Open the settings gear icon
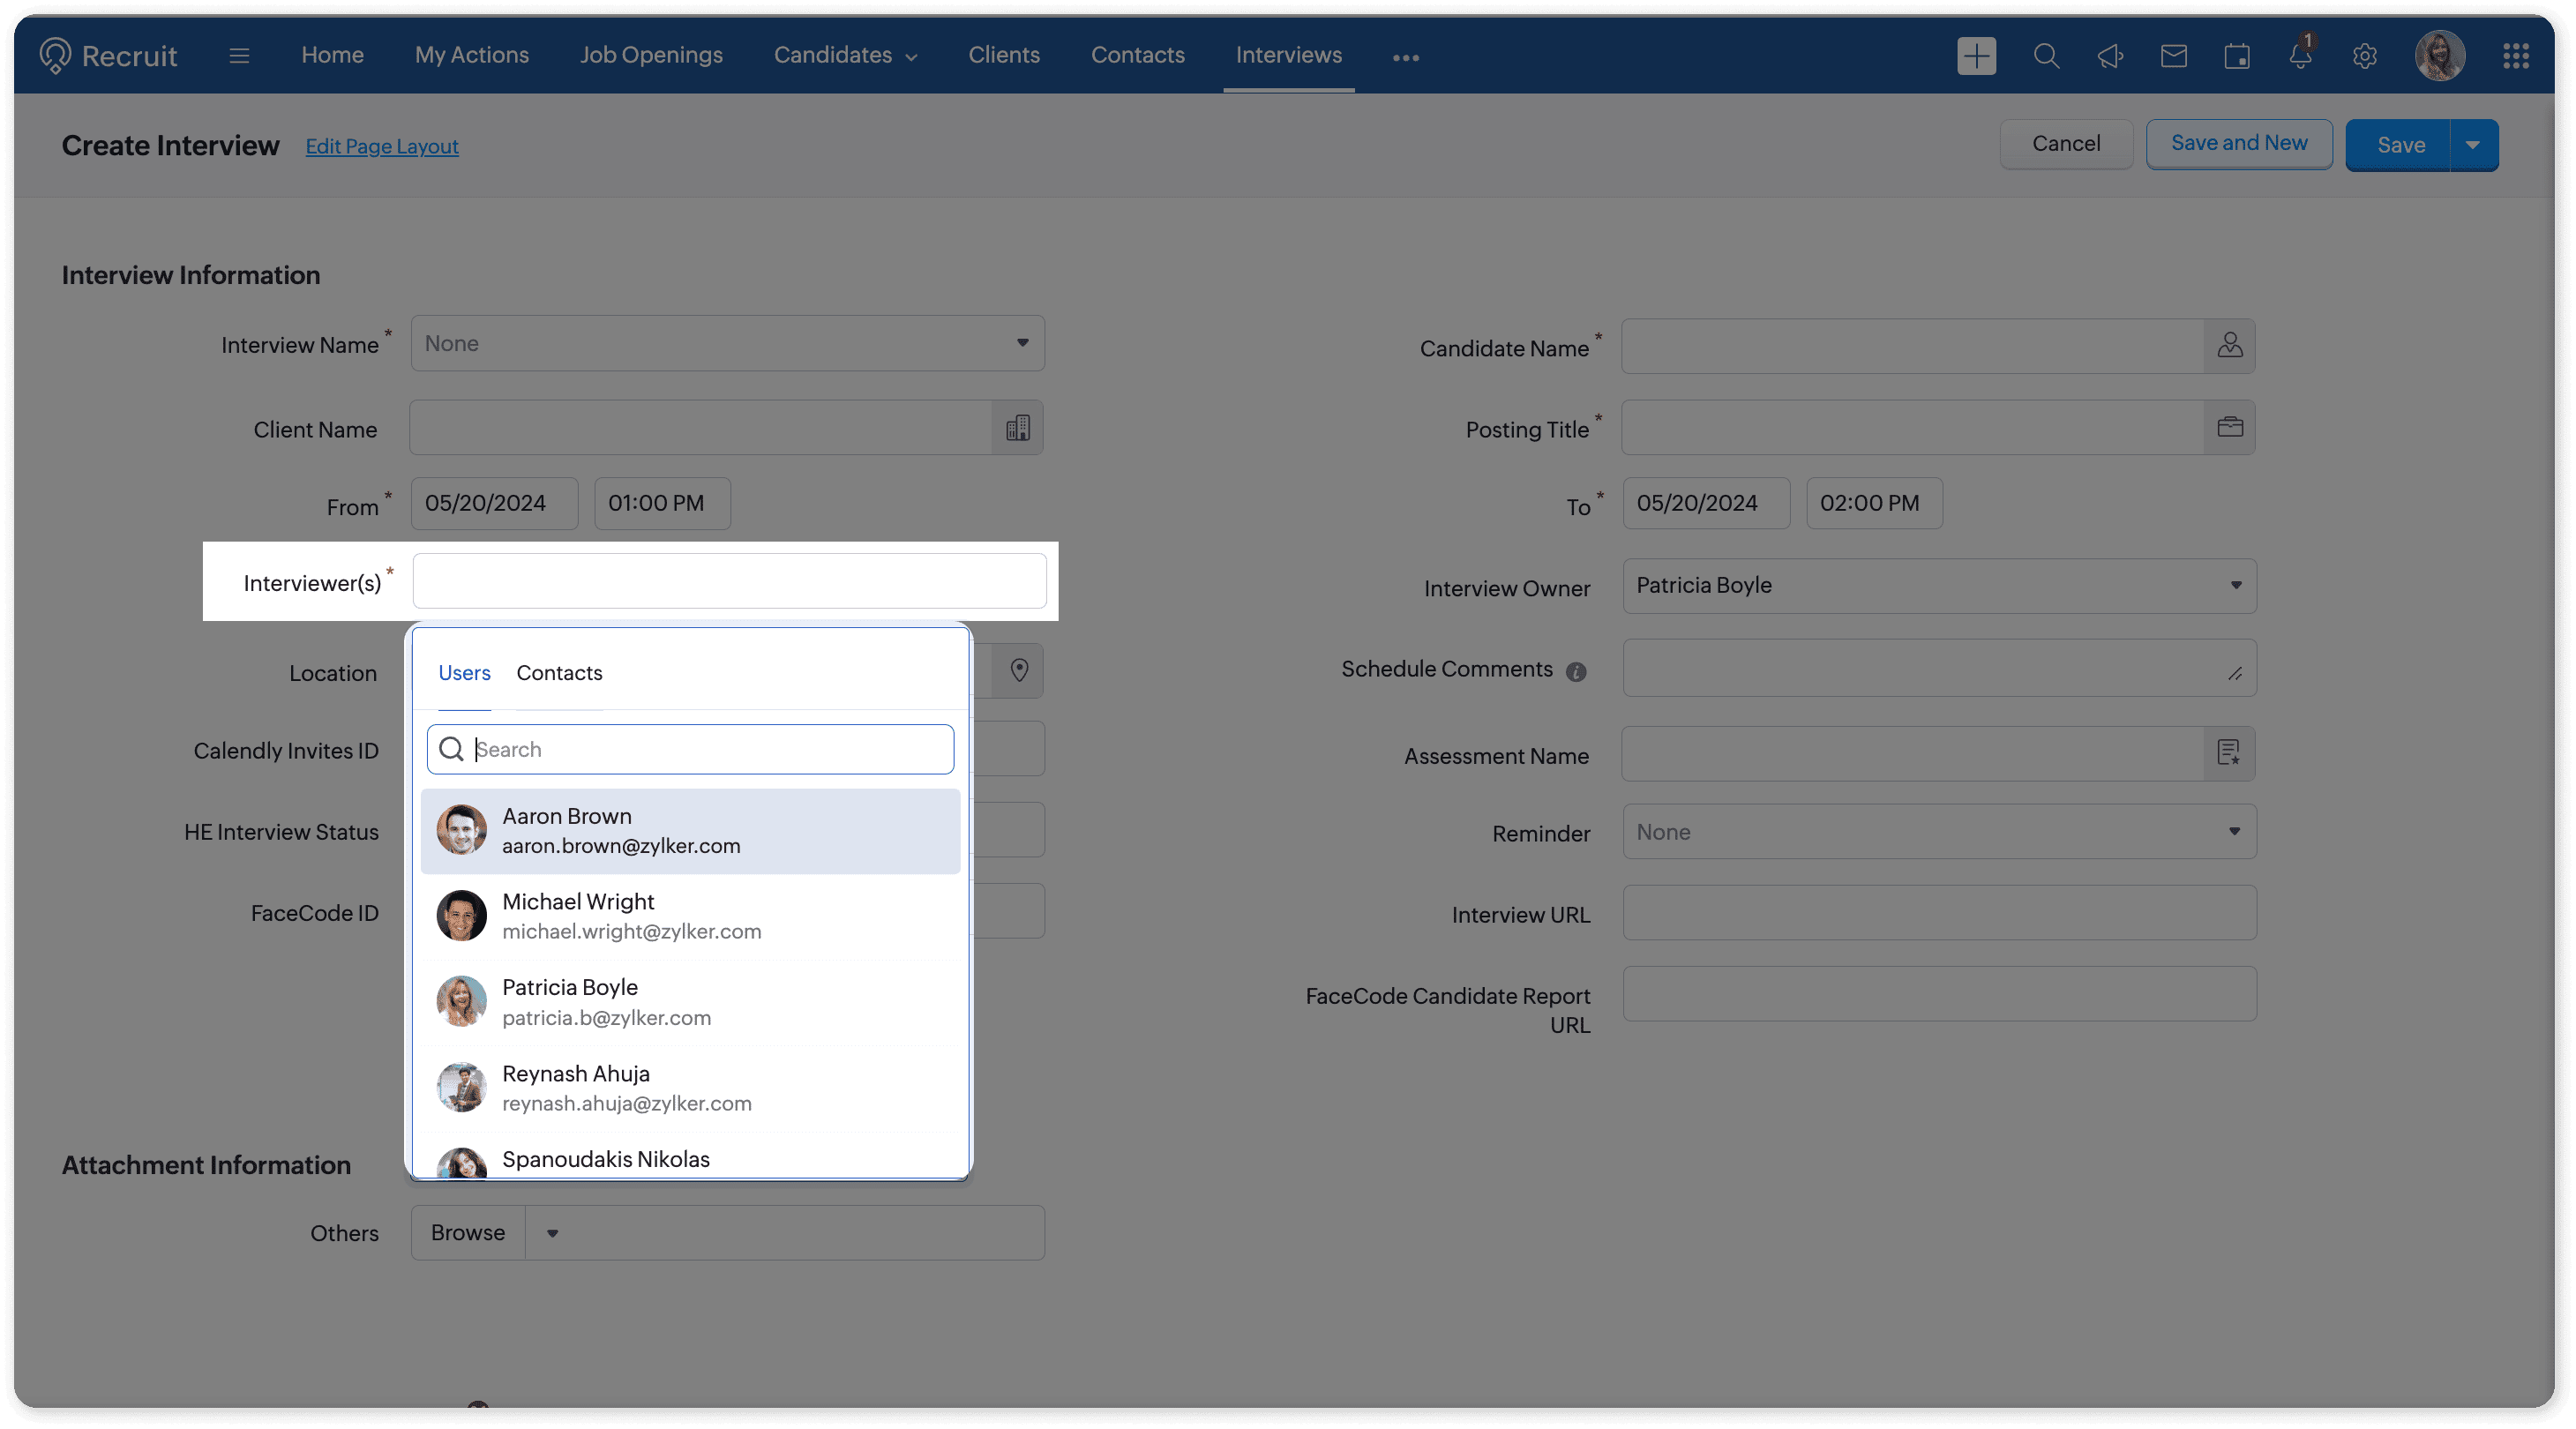 point(2364,56)
